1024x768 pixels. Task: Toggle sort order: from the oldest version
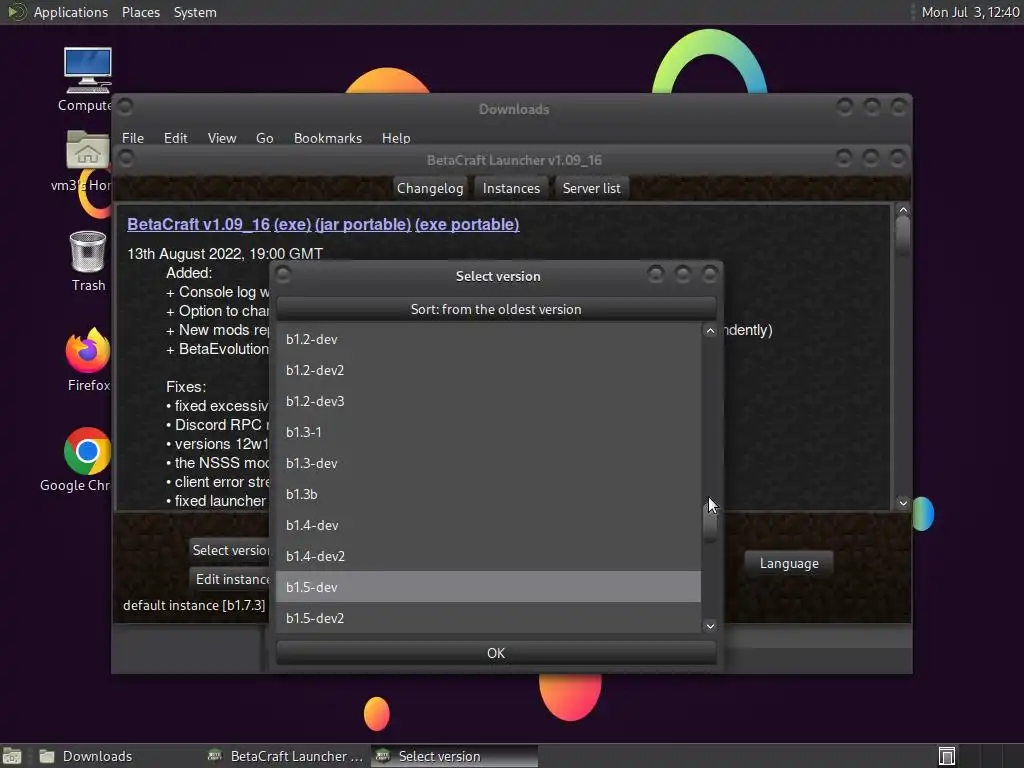(496, 309)
